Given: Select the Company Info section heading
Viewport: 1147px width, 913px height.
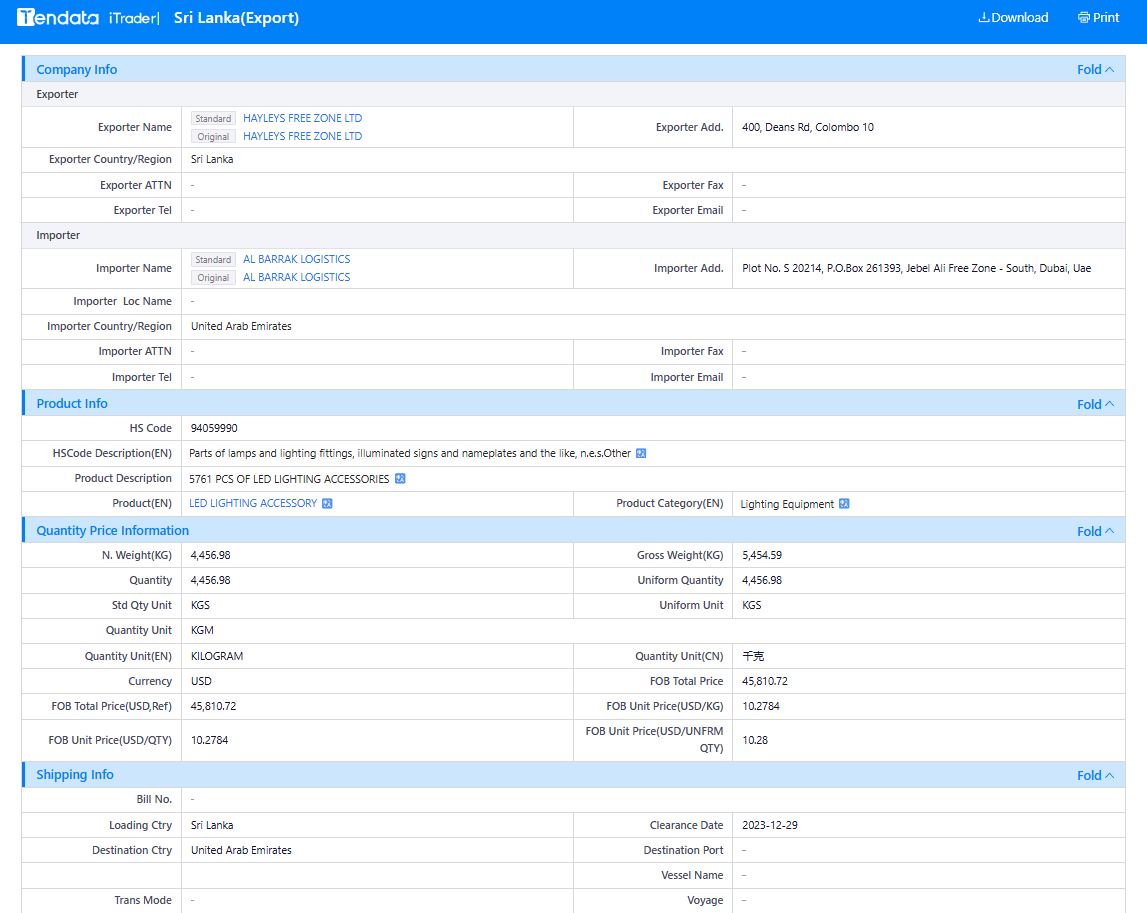Looking at the screenshot, I should coord(77,69).
